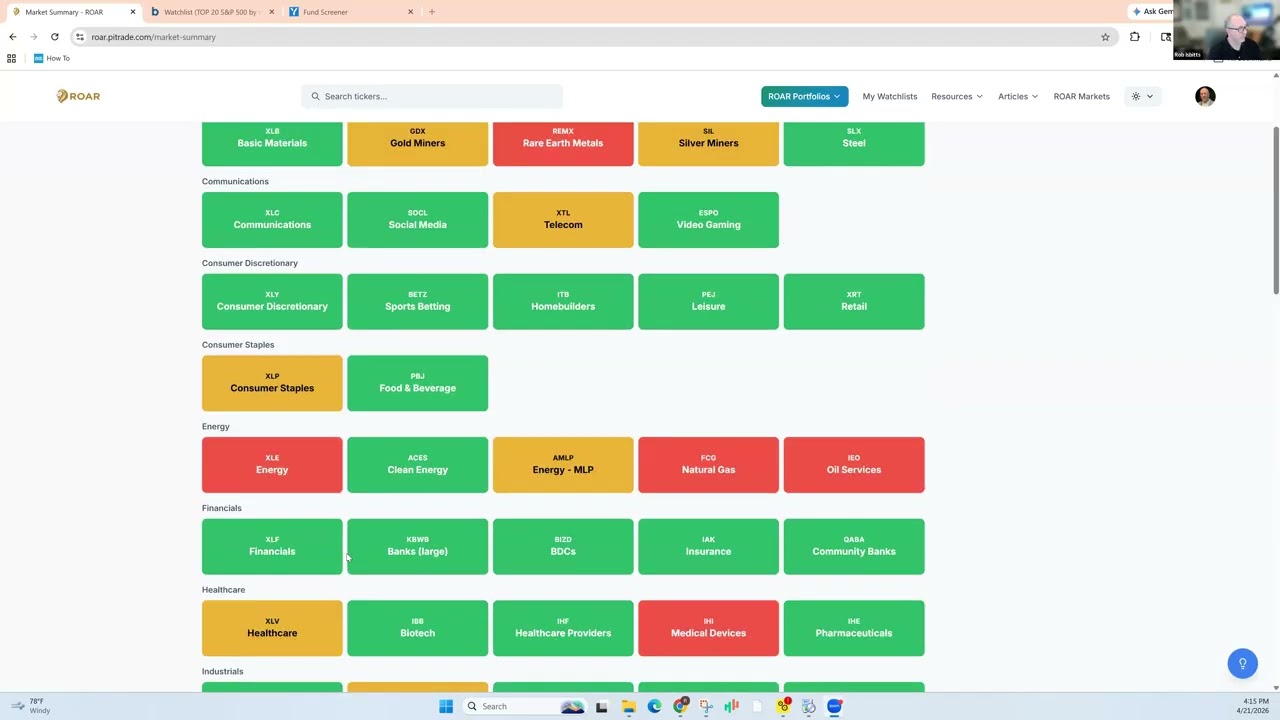Select the red Medical Devices tile

click(x=708, y=628)
